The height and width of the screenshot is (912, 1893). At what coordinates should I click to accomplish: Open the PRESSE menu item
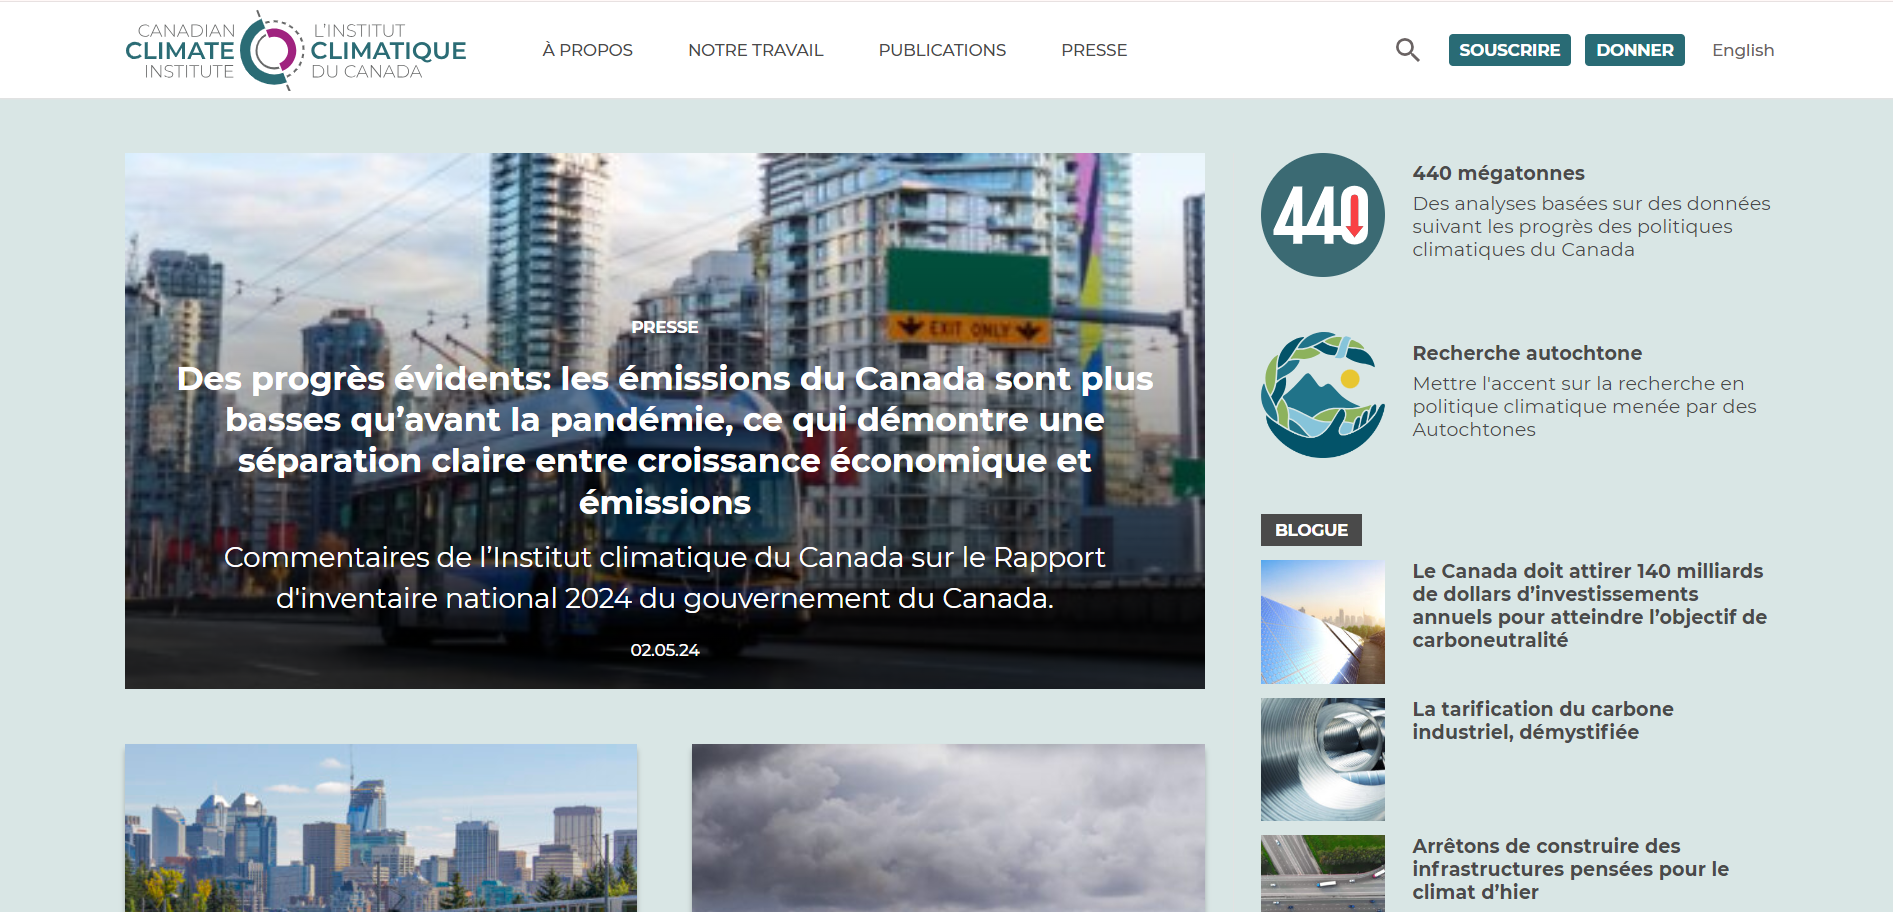tap(1094, 50)
